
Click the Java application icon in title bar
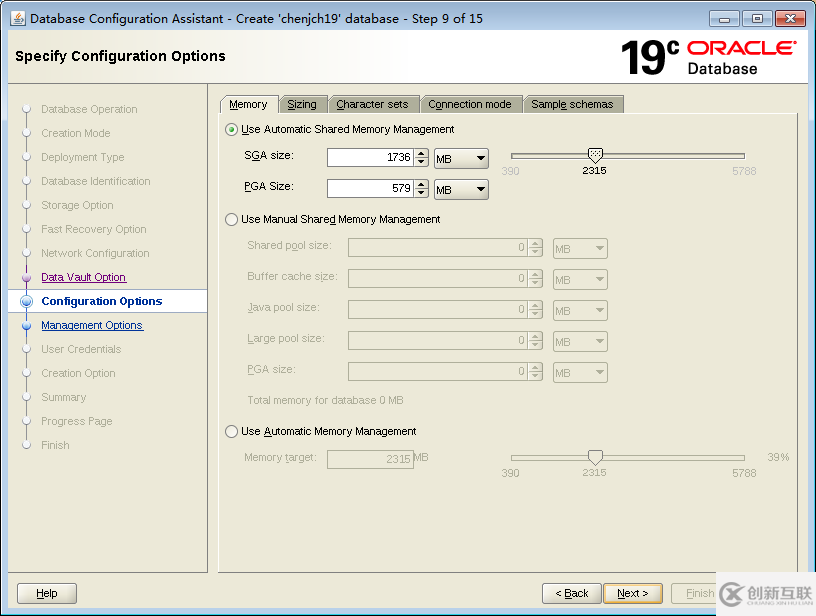18,19
